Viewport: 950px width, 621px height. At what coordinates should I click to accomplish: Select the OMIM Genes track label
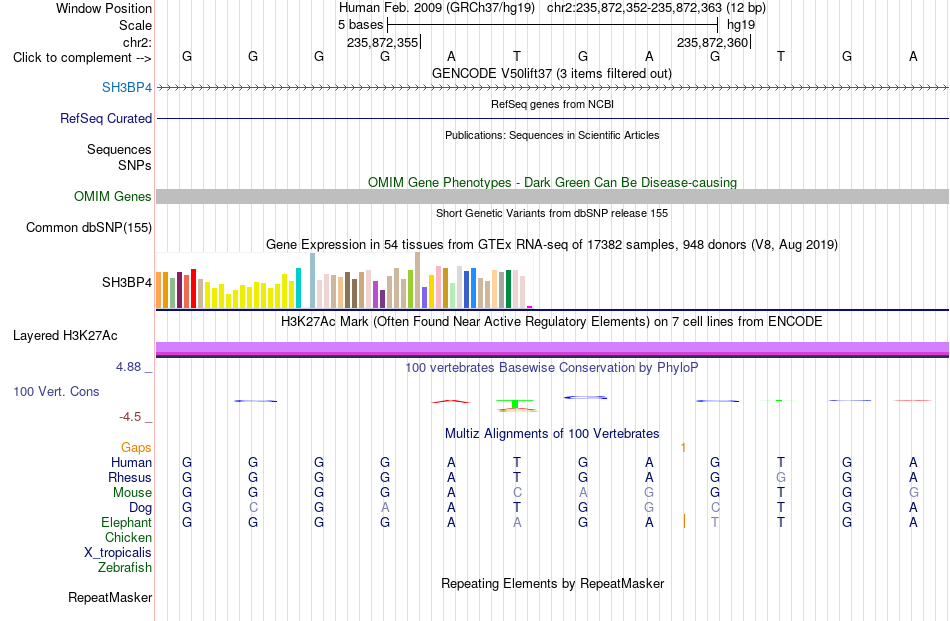[x=112, y=196]
